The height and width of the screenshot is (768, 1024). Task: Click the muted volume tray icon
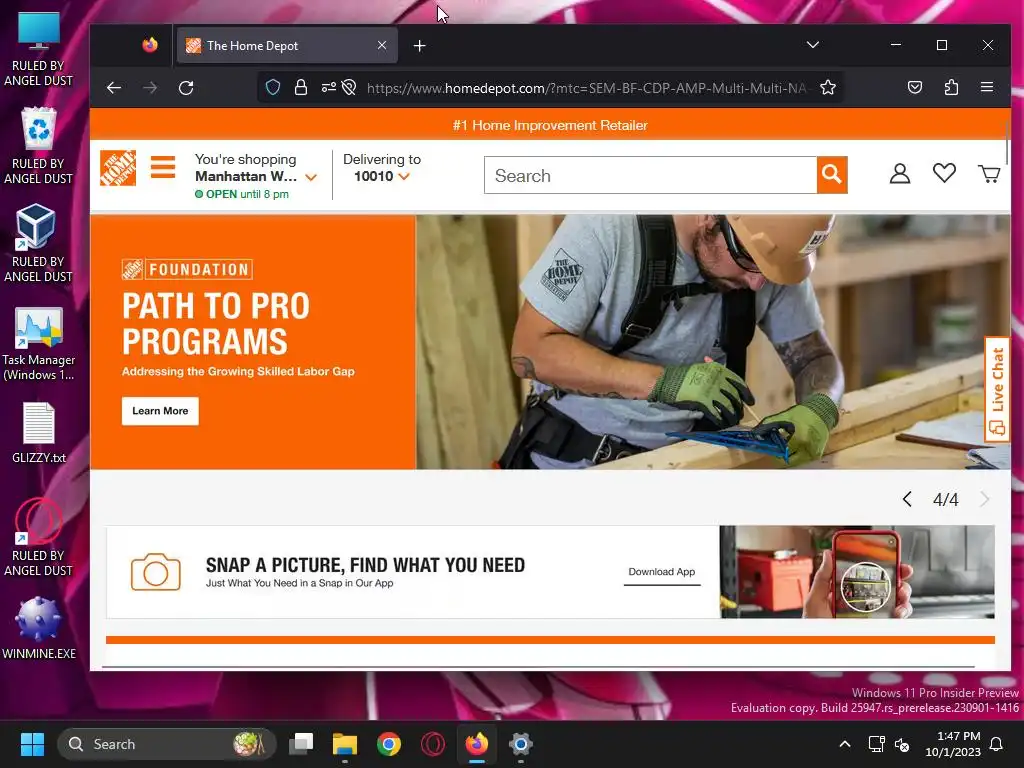[902, 744]
